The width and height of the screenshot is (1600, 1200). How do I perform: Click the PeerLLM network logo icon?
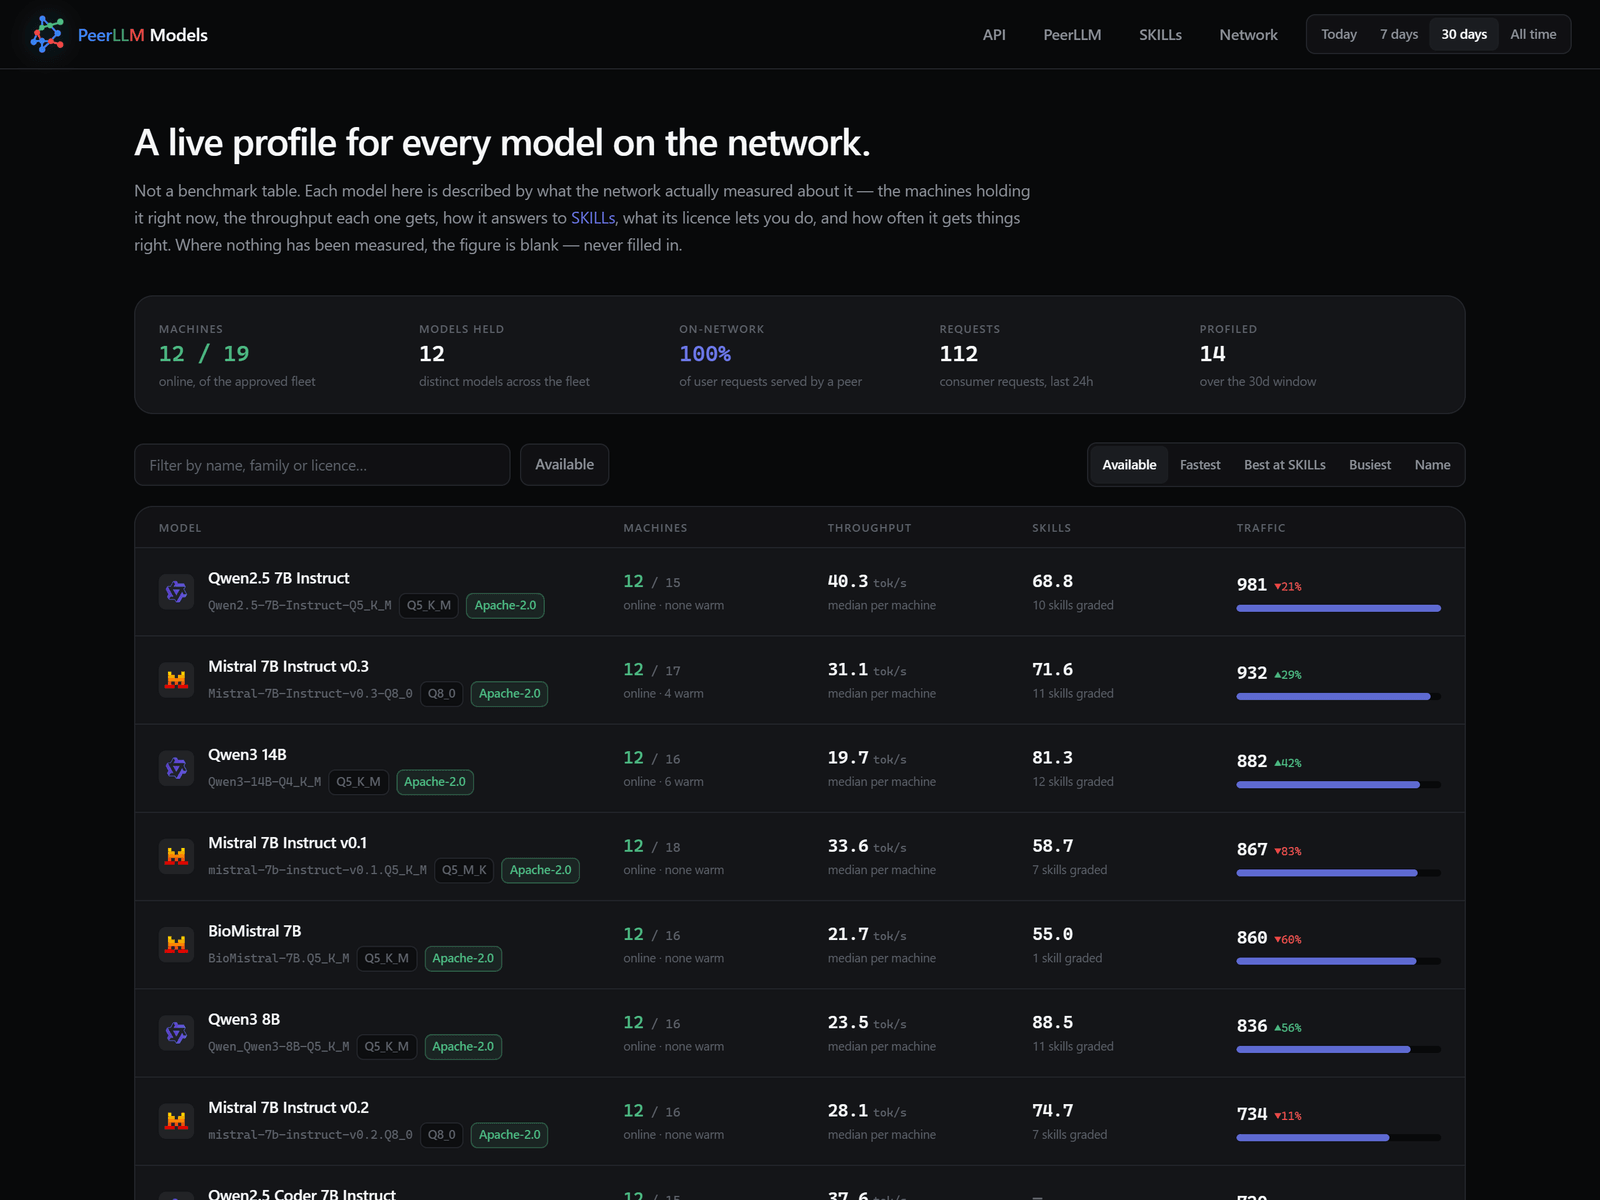coord(47,34)
